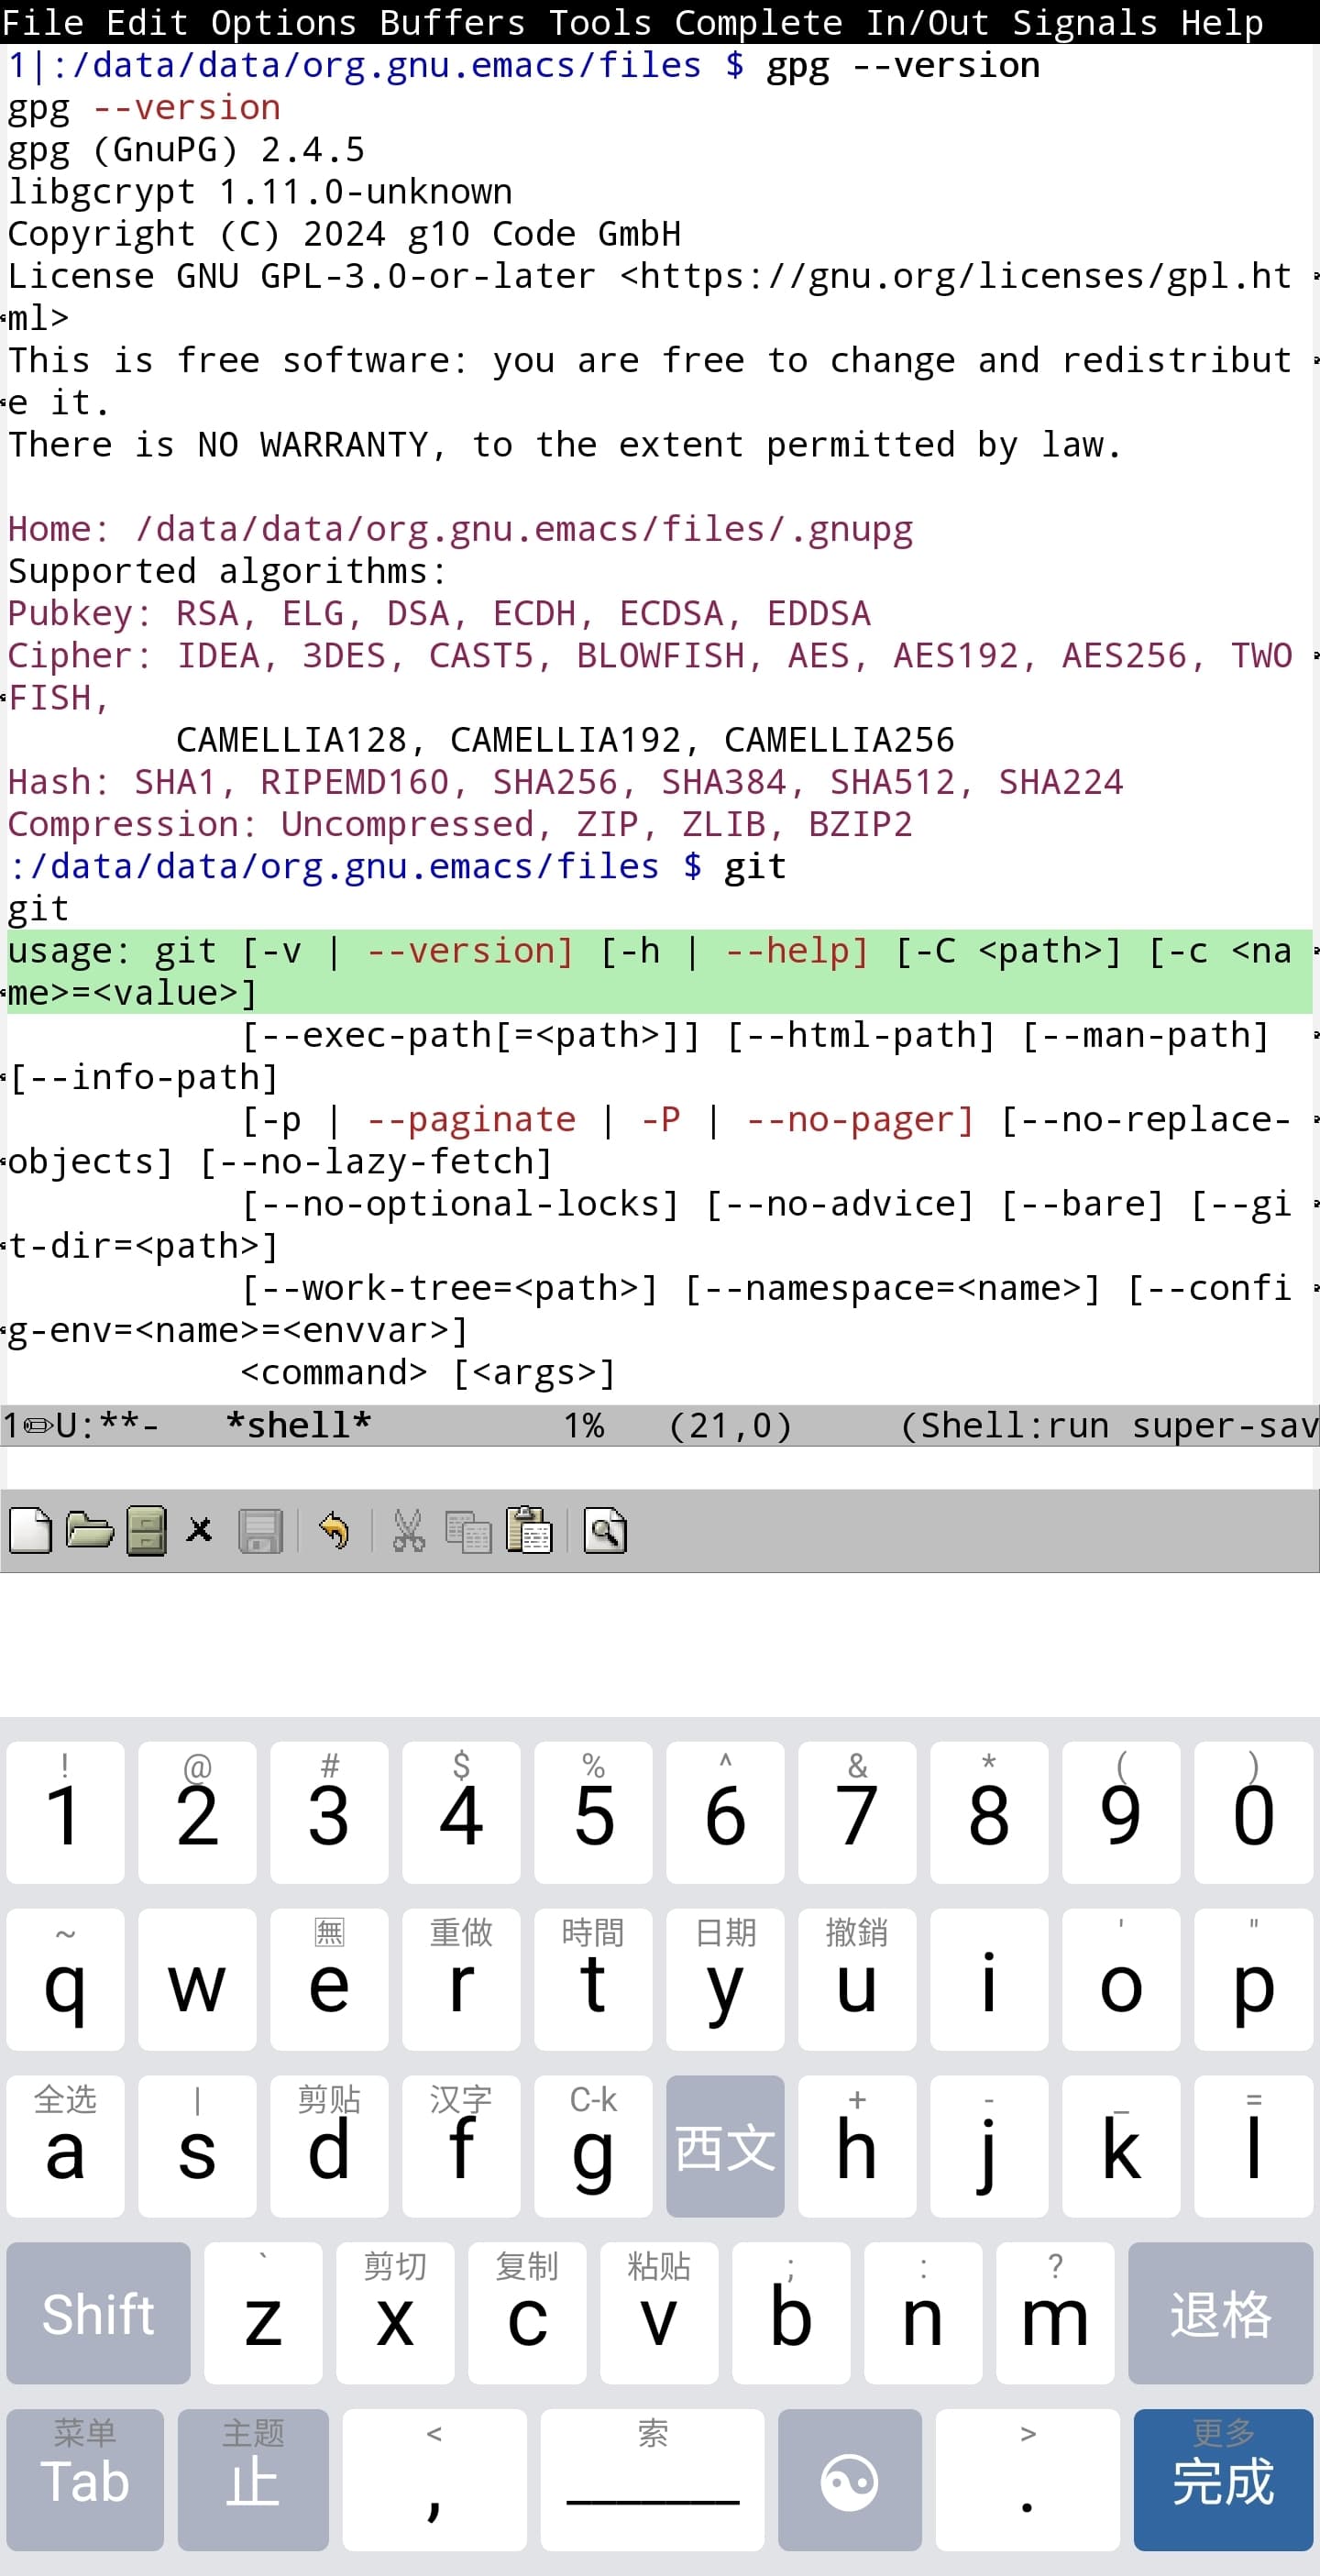Viewport: 1320px width, 2576px height.
Task: Tap the number 5 key
Action: 593,1813
